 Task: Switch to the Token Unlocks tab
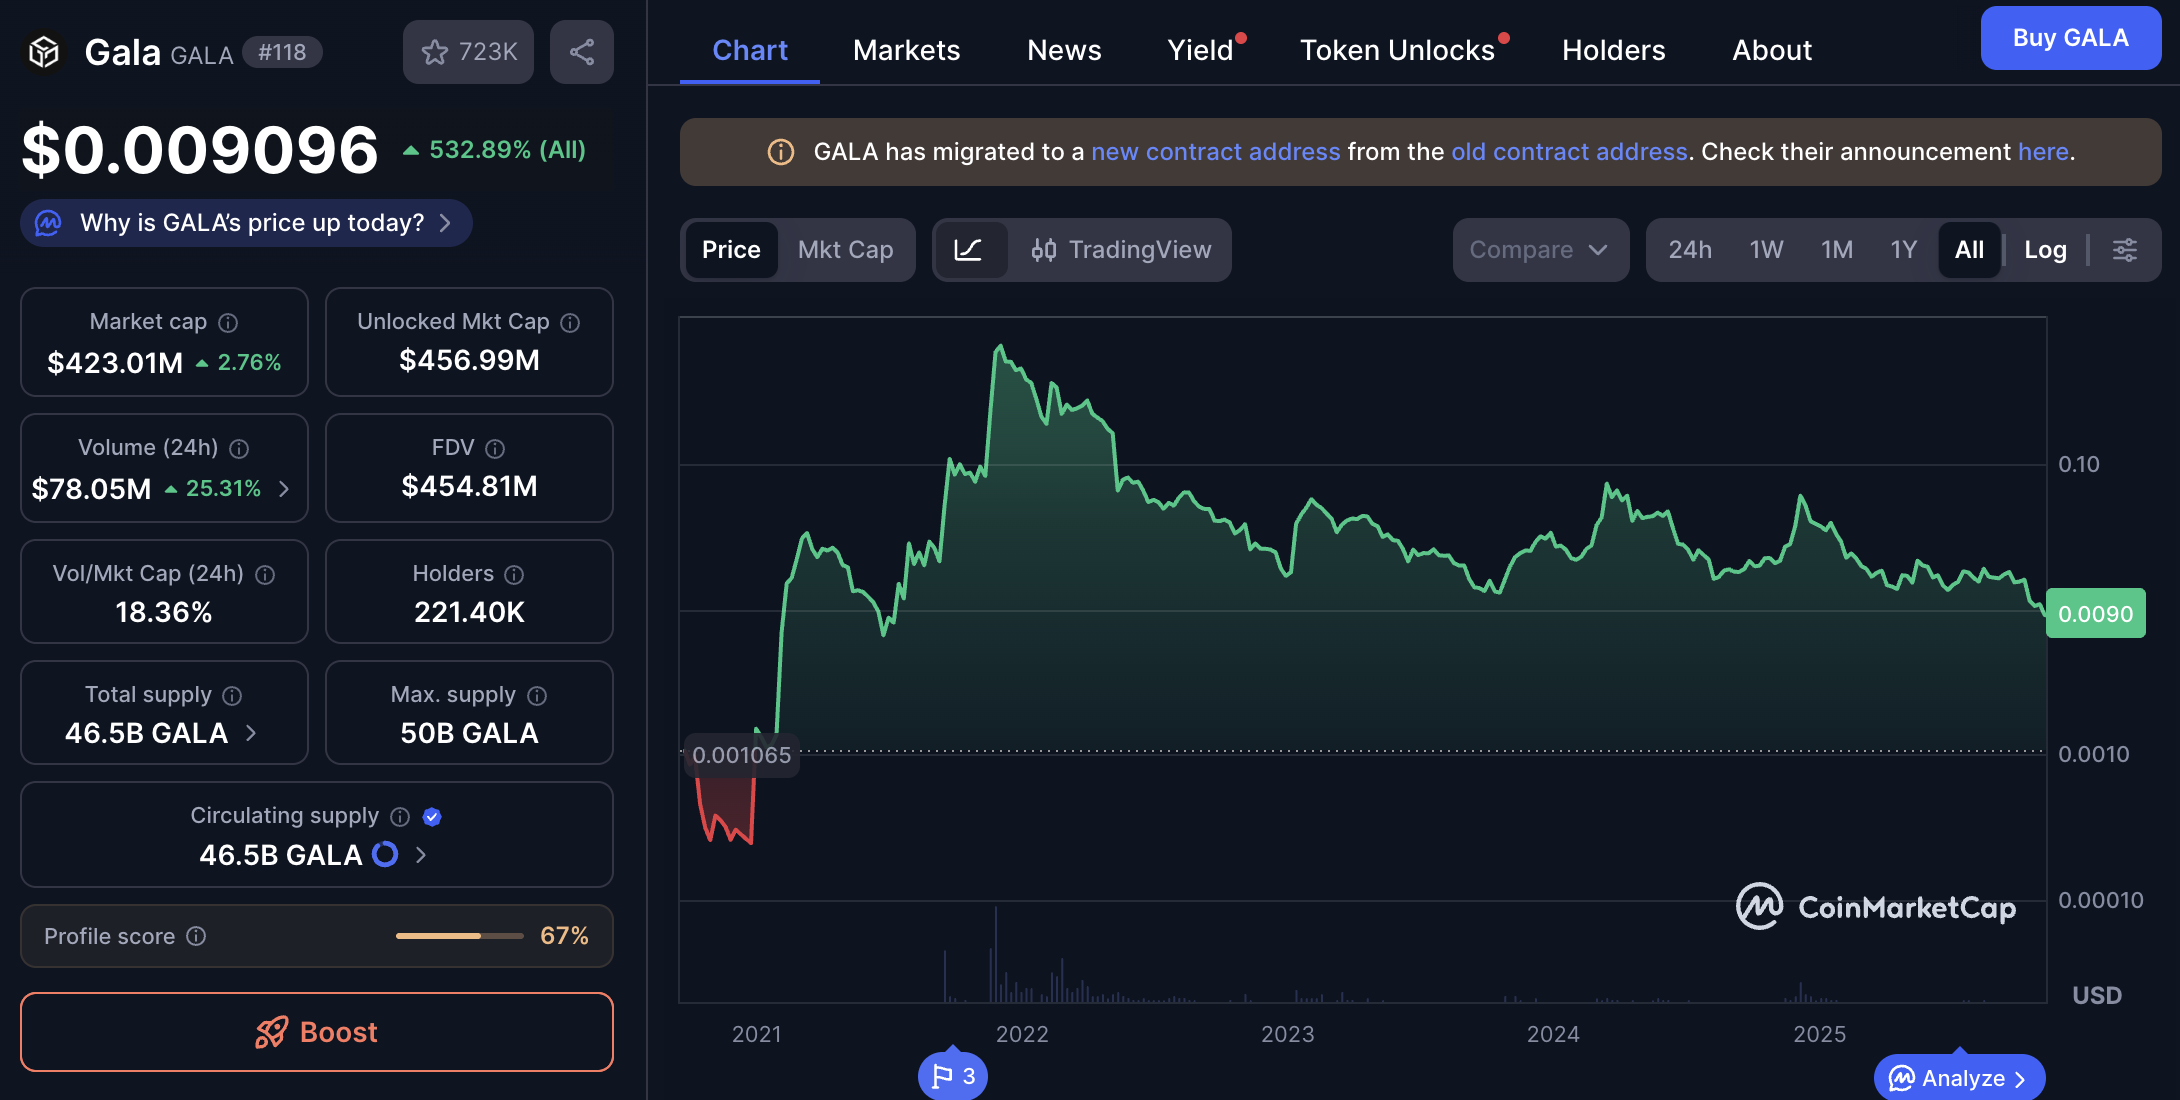point(1397,50)
